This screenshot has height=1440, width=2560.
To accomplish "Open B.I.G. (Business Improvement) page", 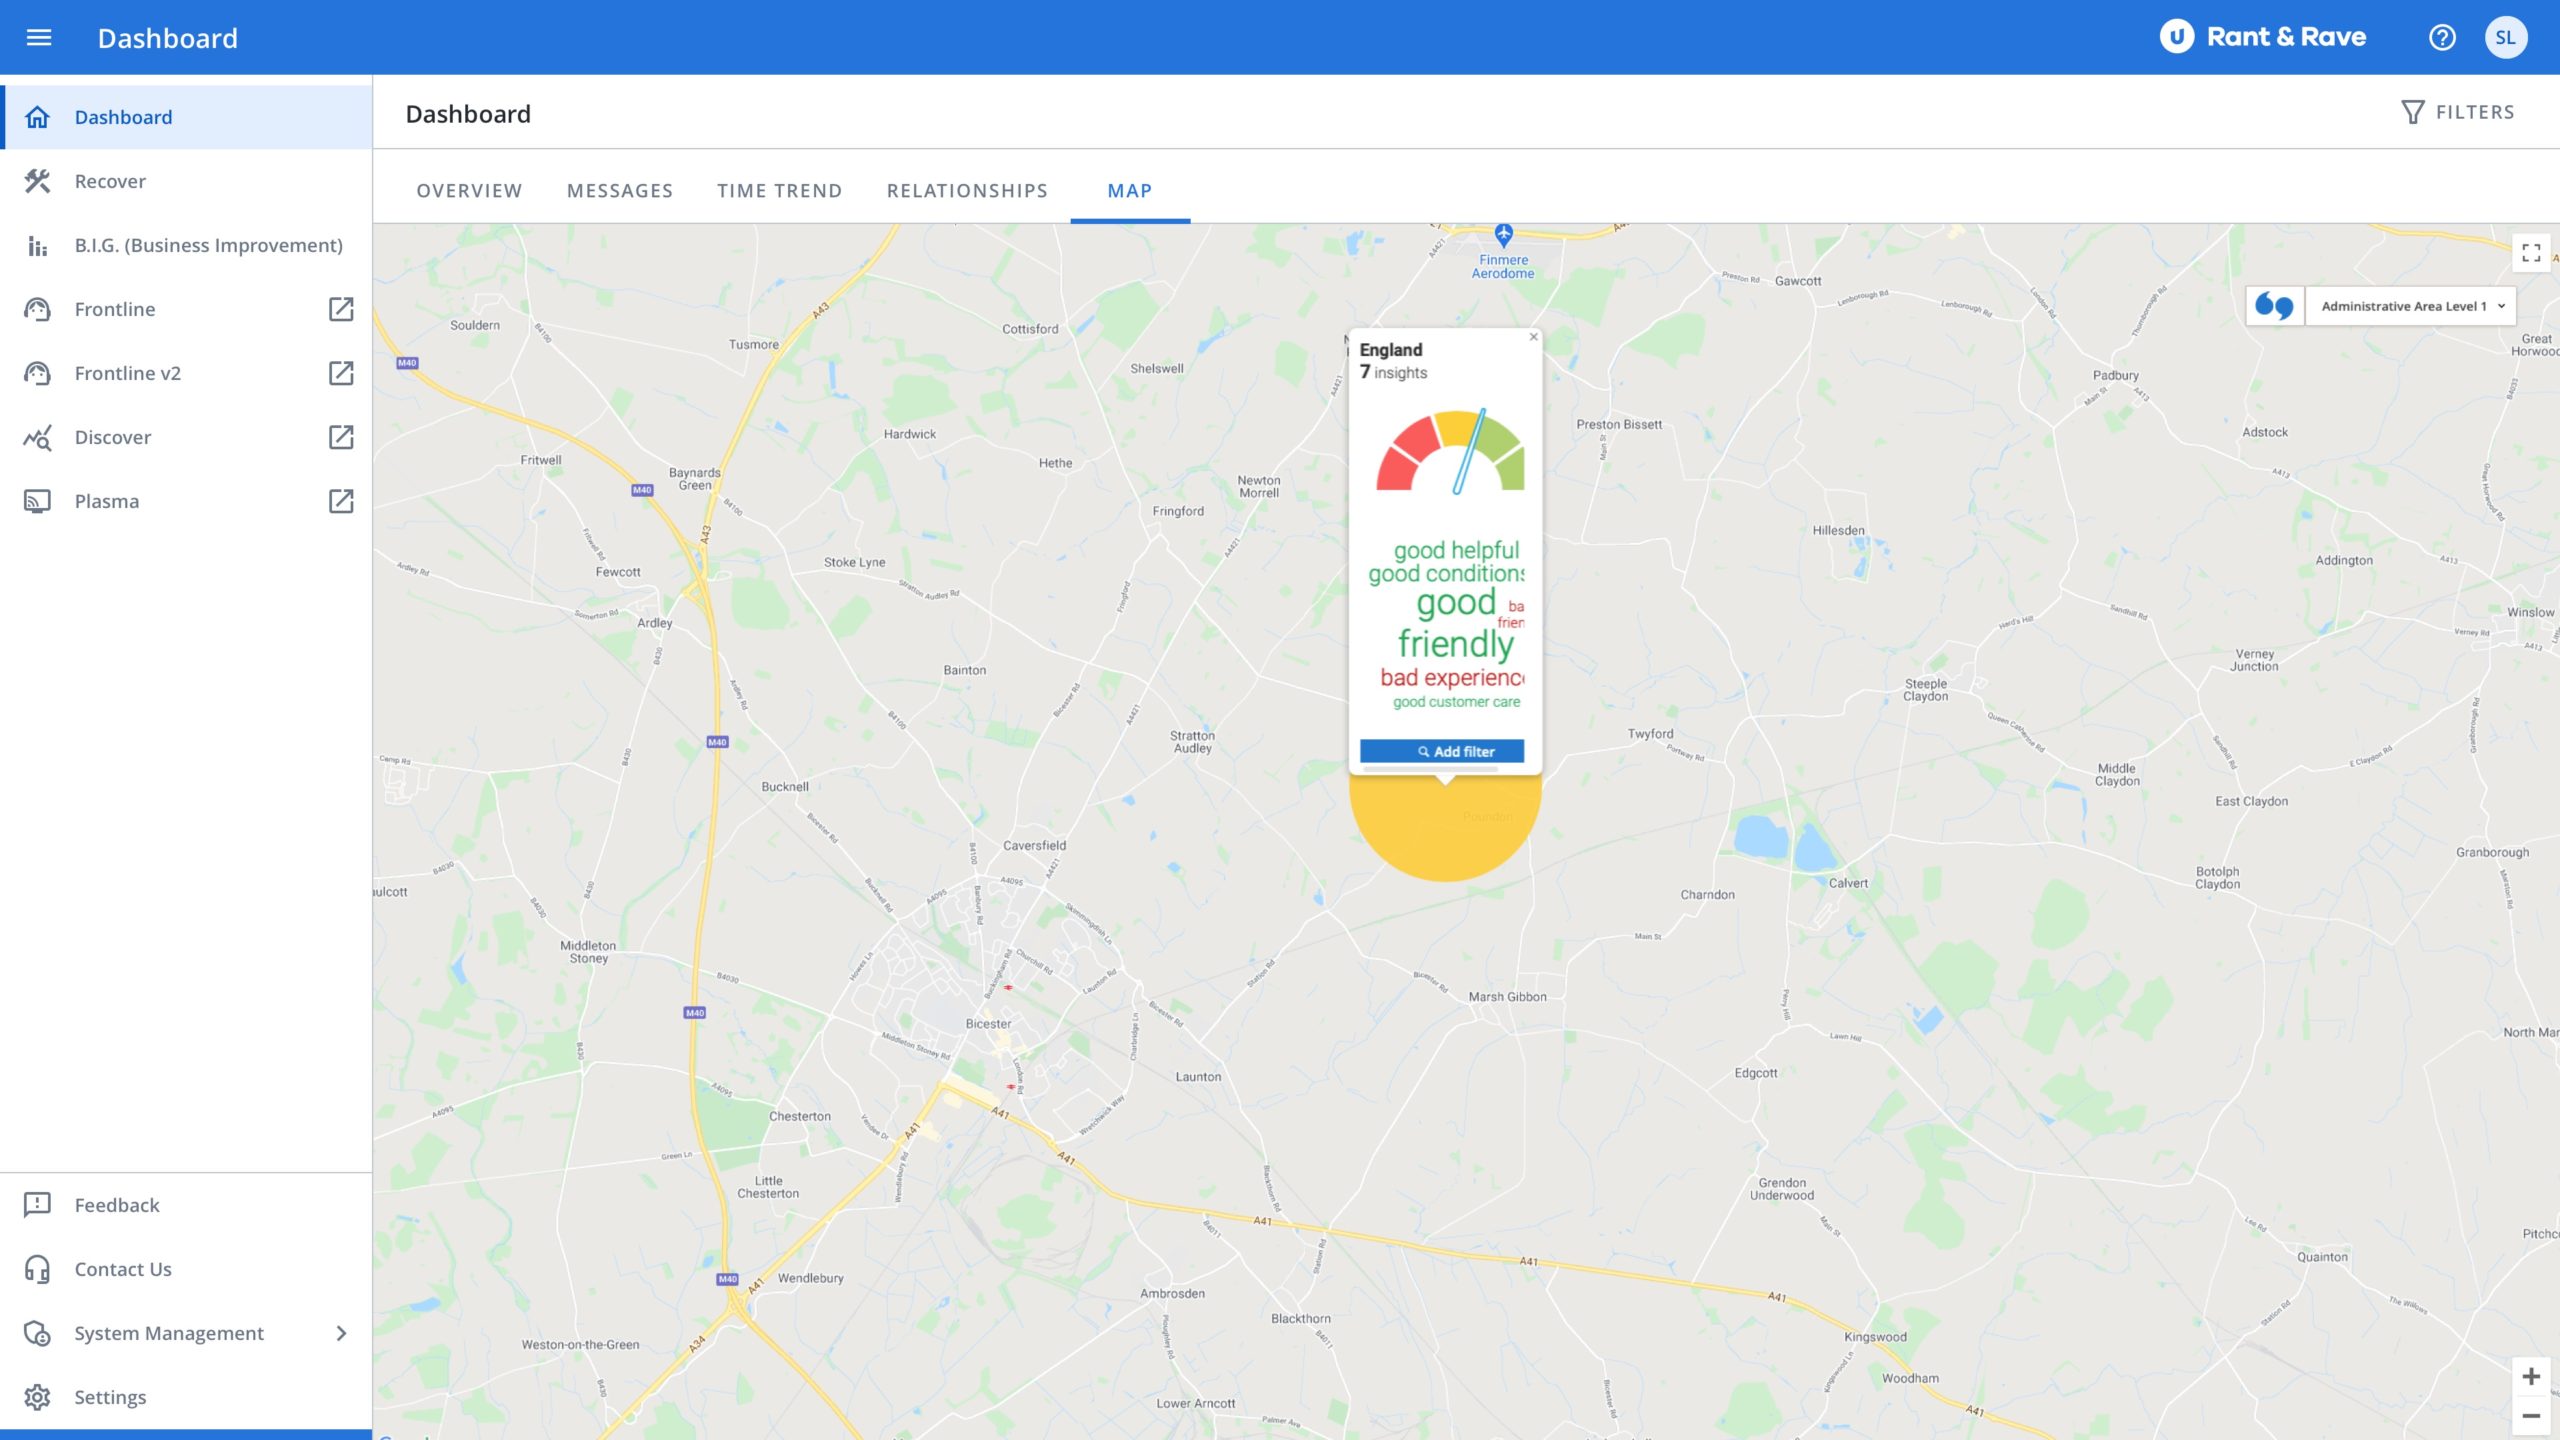I will tap(186, 245).
